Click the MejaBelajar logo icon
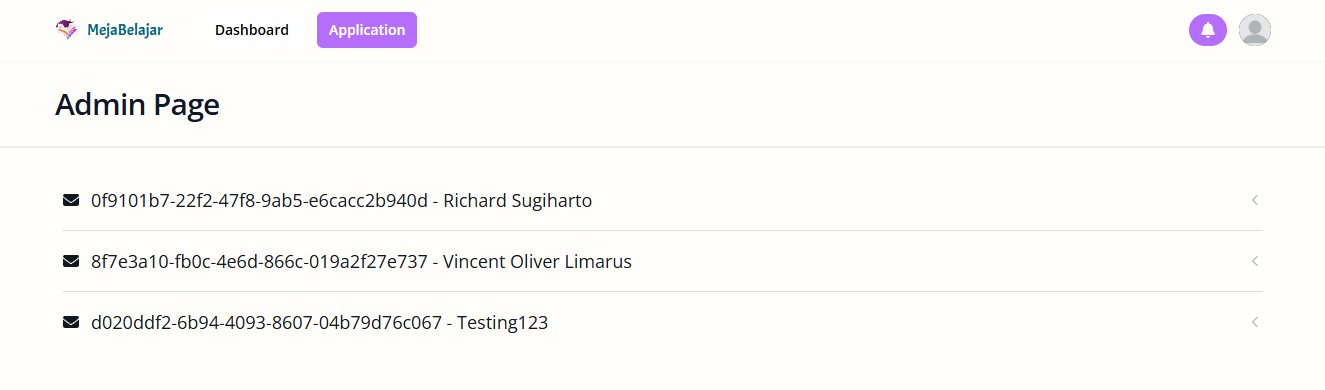1325x390 pixels. click(x=66, y=30)
